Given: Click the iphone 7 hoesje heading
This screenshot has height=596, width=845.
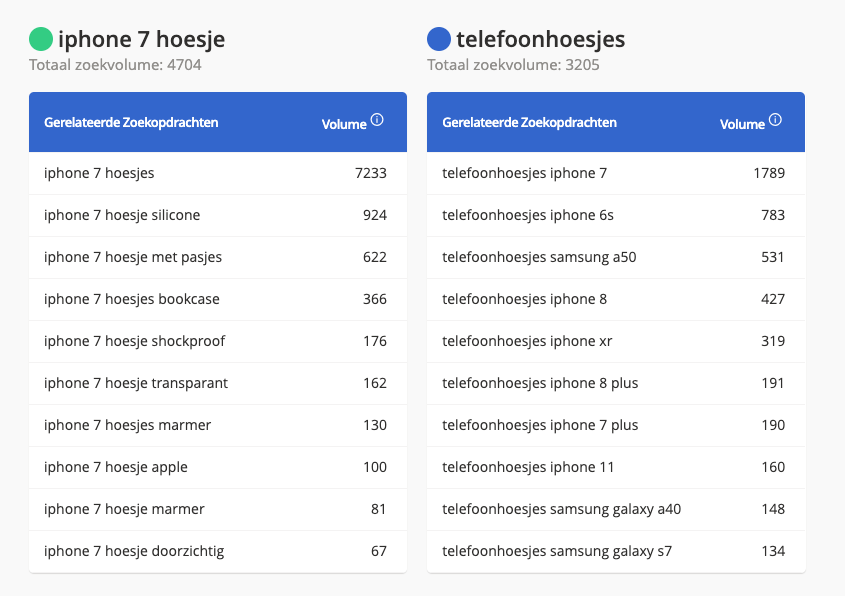Looking at the screenshot, I should coord(141,39).
